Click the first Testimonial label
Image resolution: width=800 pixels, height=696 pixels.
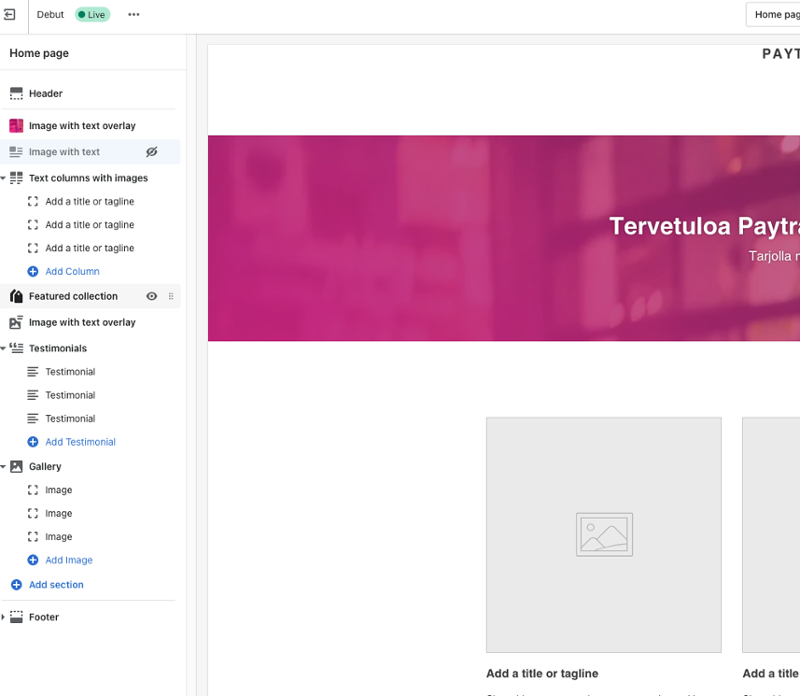[x=70, y=371]
